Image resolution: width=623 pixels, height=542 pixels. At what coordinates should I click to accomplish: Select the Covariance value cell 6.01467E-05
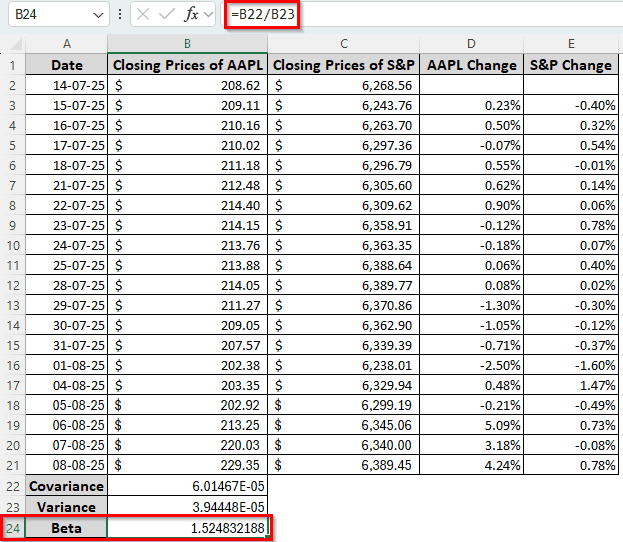[187, 486]
